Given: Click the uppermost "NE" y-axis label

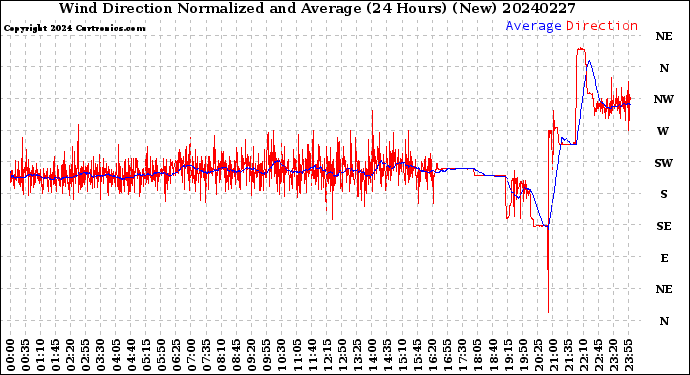Looking at the screenshot, I should (664, 37).
